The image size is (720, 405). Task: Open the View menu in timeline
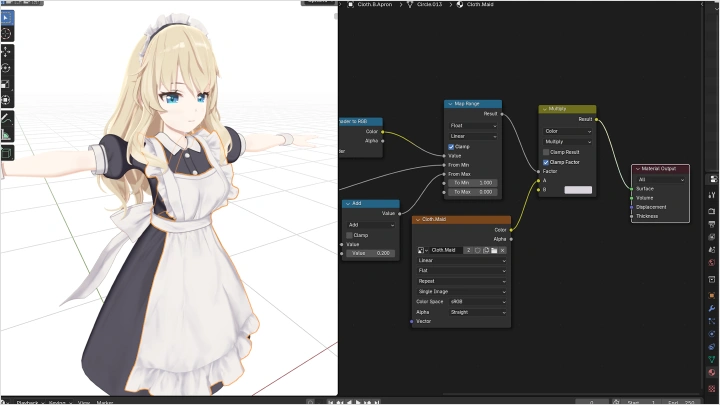tap(84, 402)
